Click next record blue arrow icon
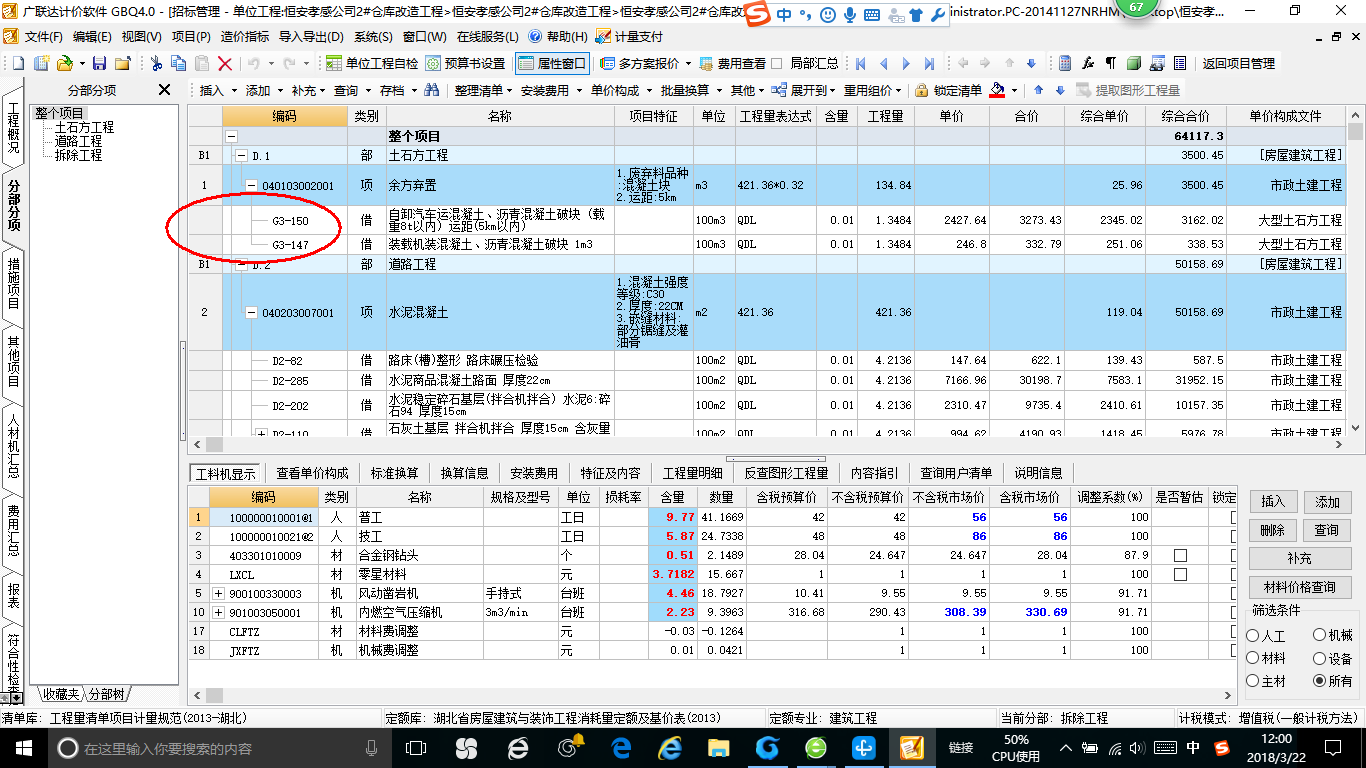 coord(907,63)
